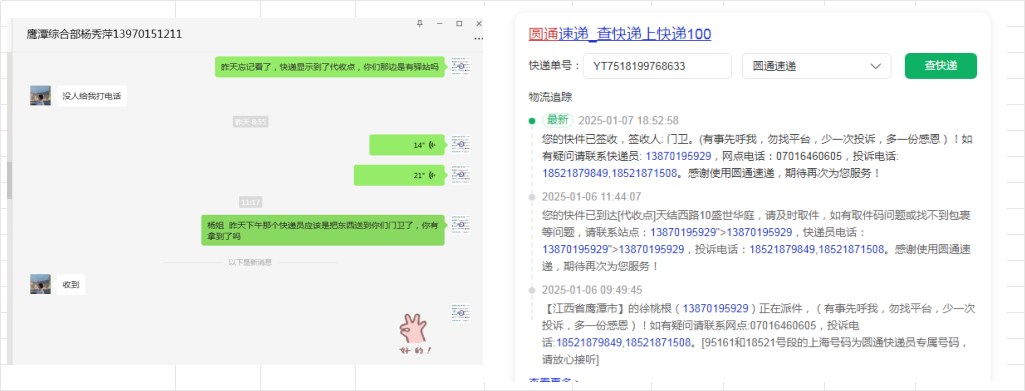Viewport: 1025px width, 391px height.
Task: Play the 14-second voice message
Action: [x=407, y=145]
